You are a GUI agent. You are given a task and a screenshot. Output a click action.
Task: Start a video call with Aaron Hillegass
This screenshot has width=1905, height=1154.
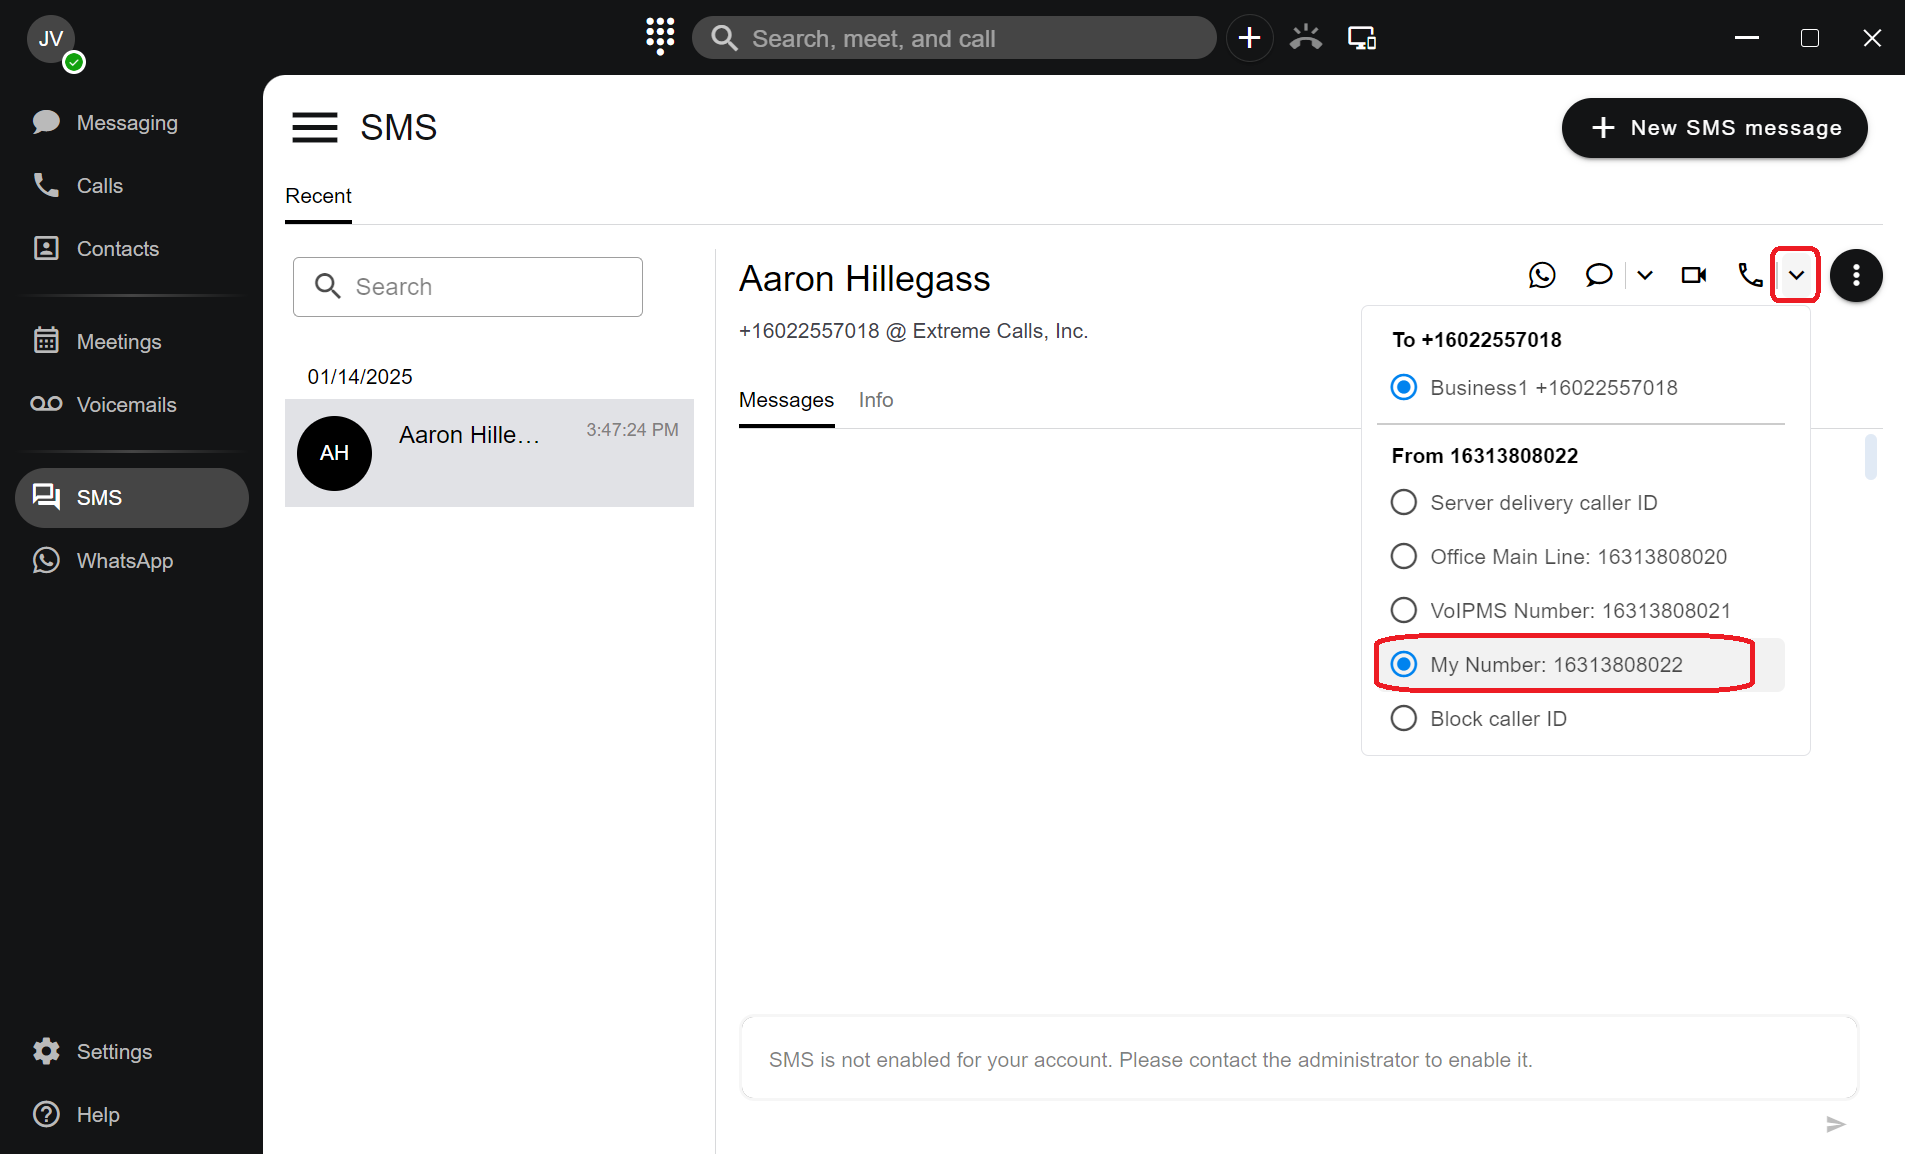1693,275
